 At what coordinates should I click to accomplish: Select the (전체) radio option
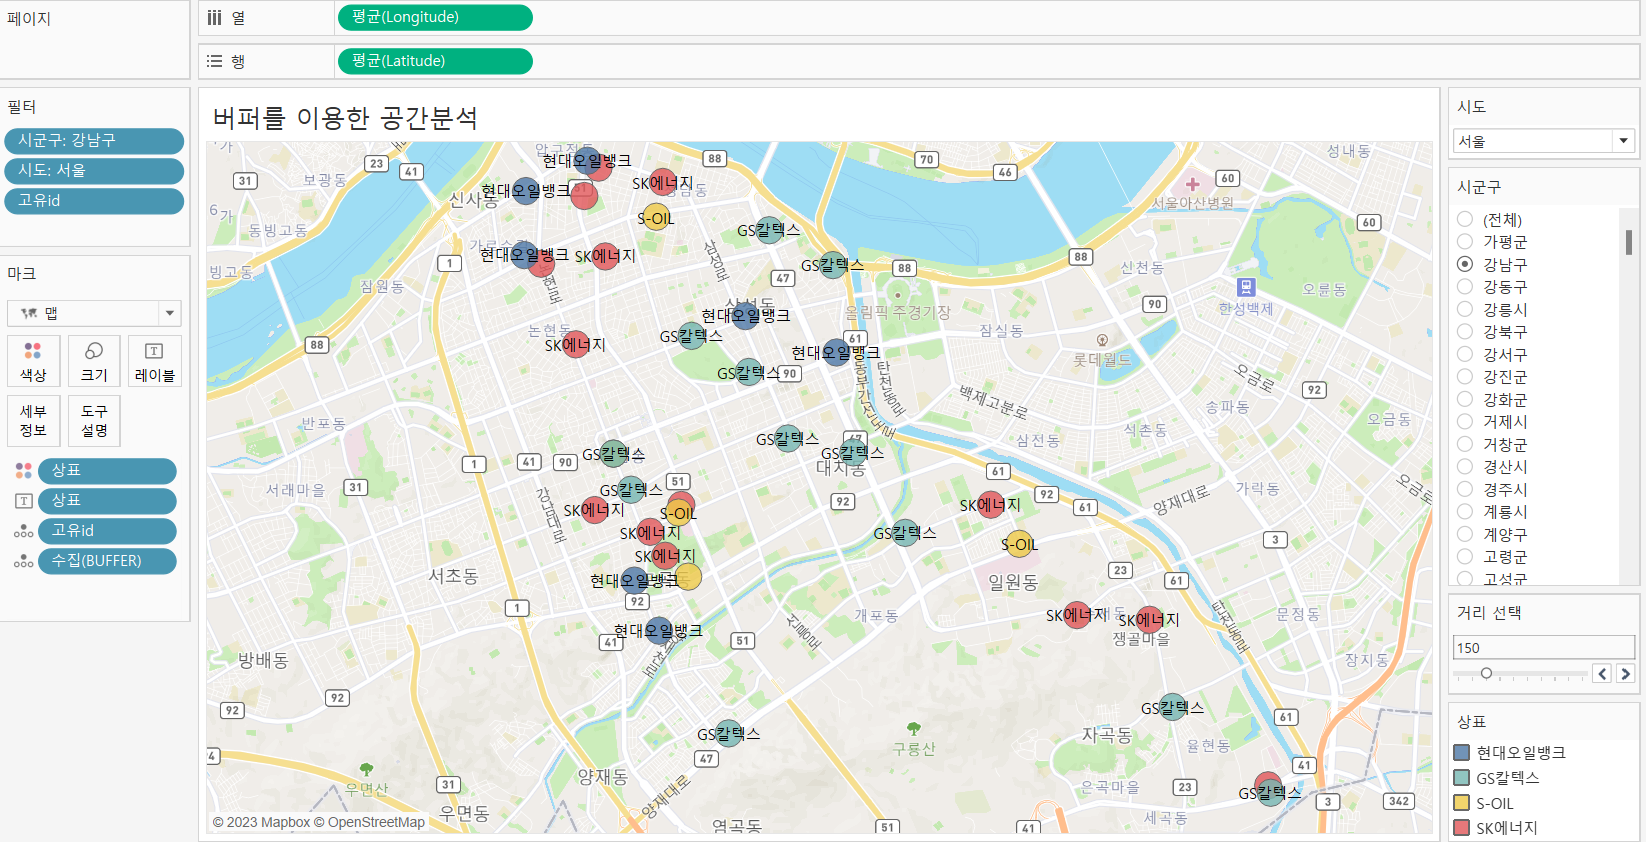(1465, 219)
